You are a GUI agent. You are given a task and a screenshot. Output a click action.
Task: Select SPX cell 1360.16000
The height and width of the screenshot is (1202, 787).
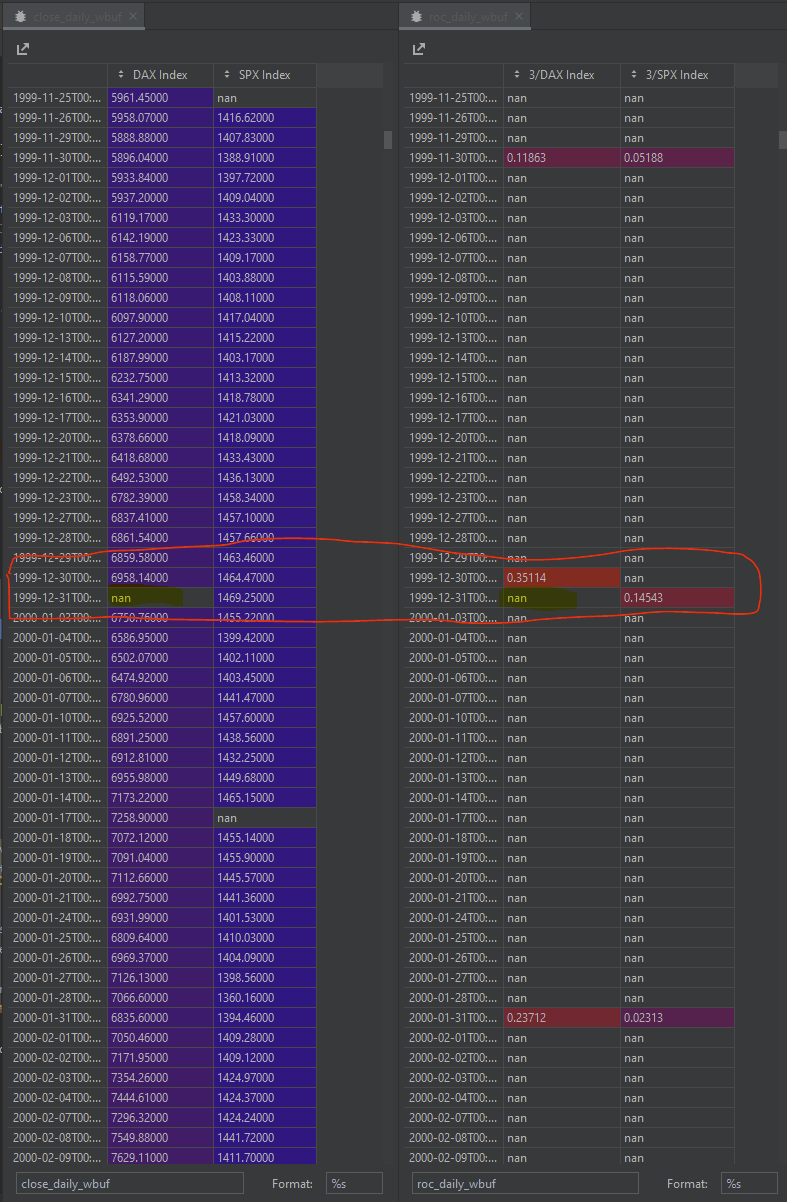(x=265, y=998)
